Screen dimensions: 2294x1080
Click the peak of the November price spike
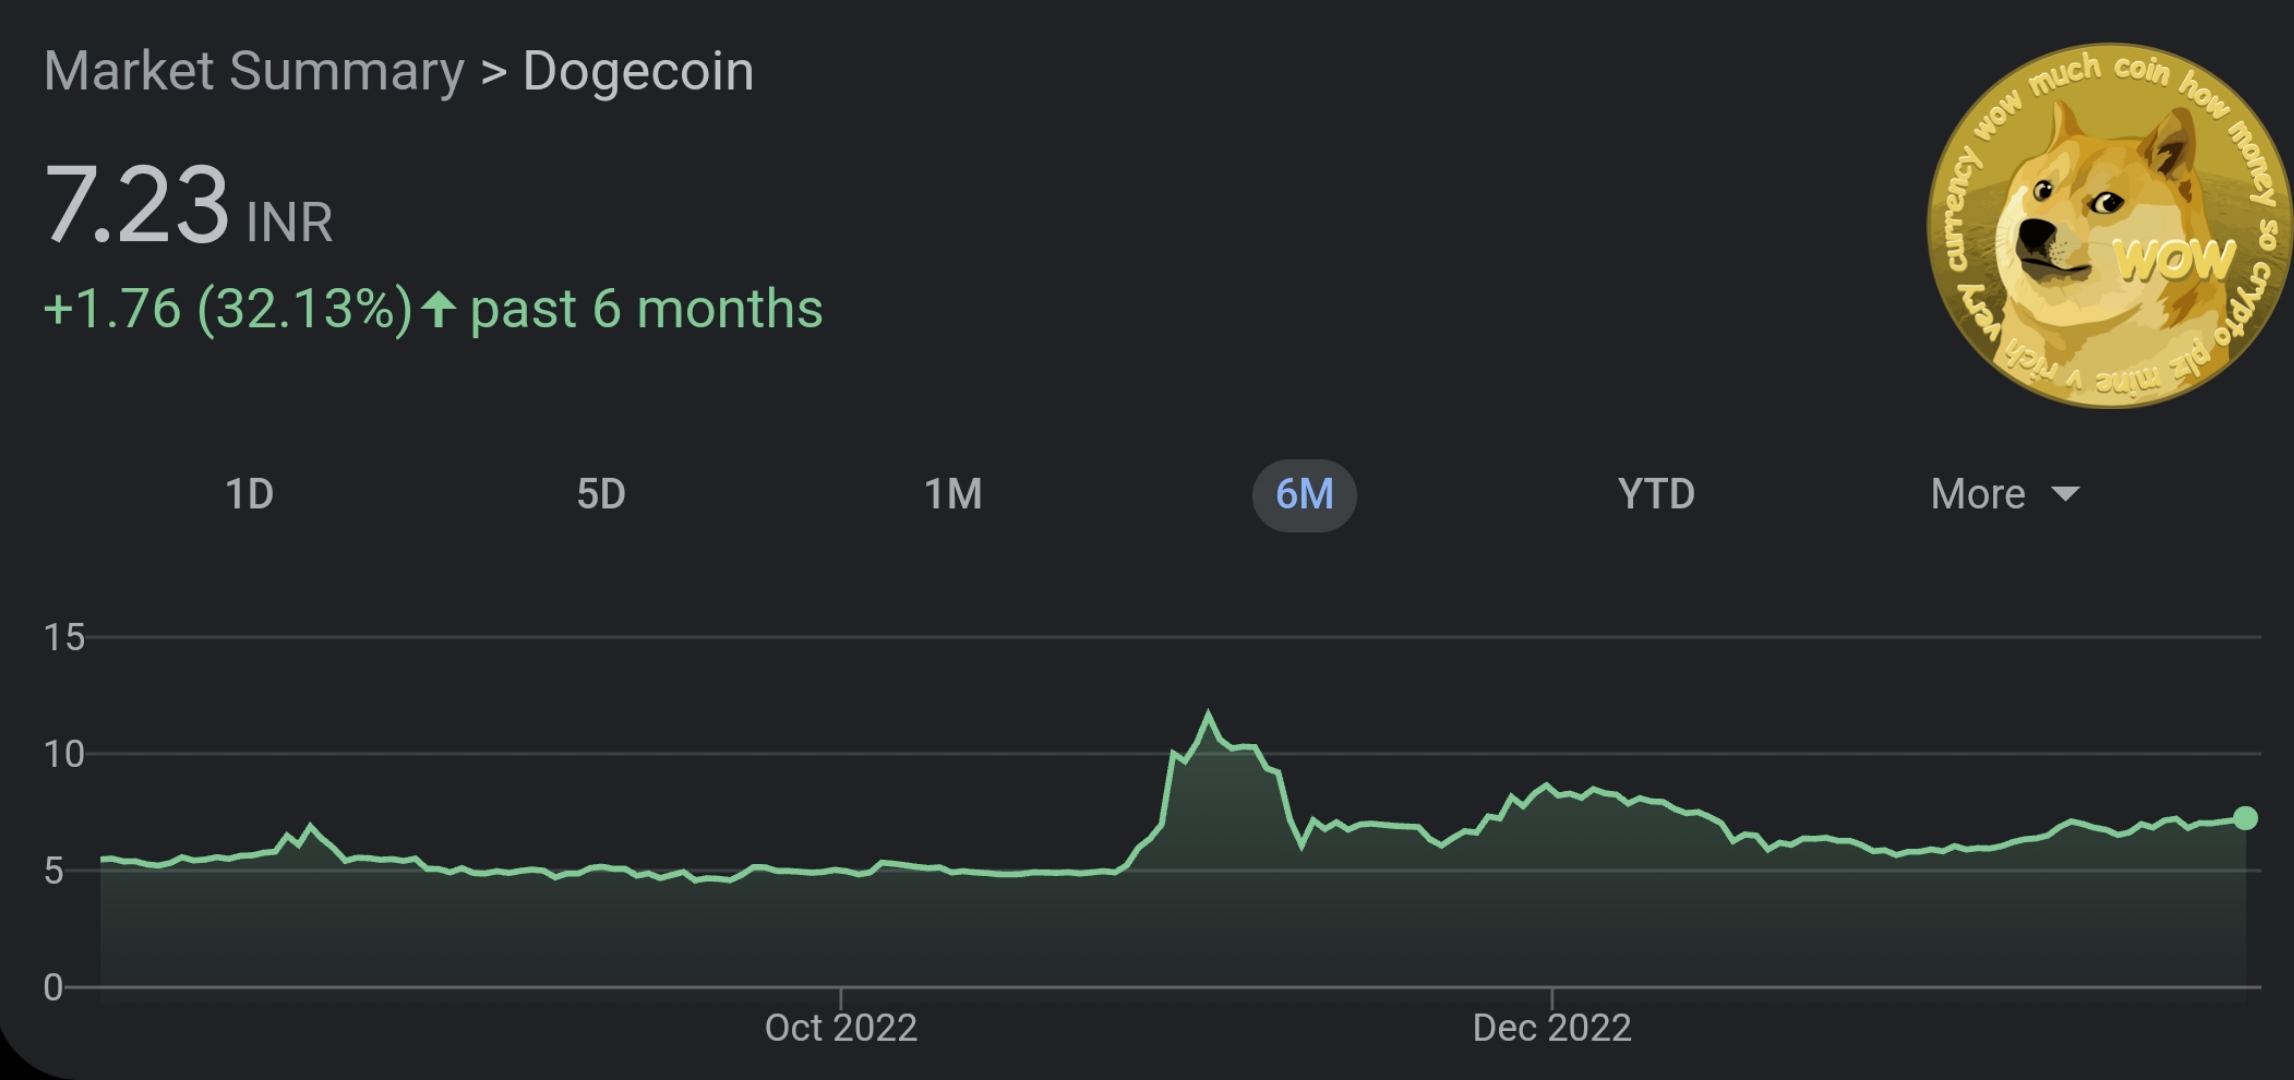coord(1210,710)
